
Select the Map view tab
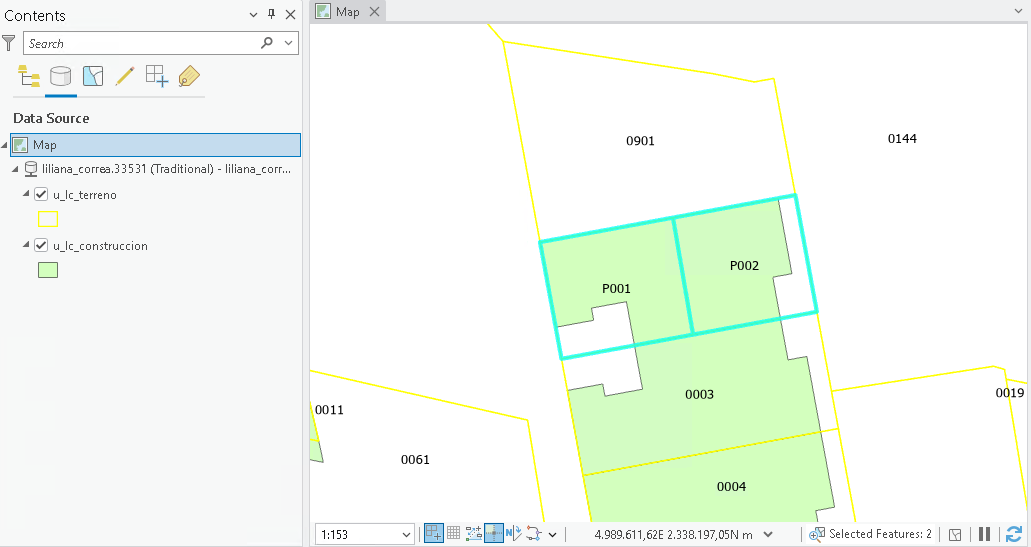pyautogui.click(x=348, y=12)
